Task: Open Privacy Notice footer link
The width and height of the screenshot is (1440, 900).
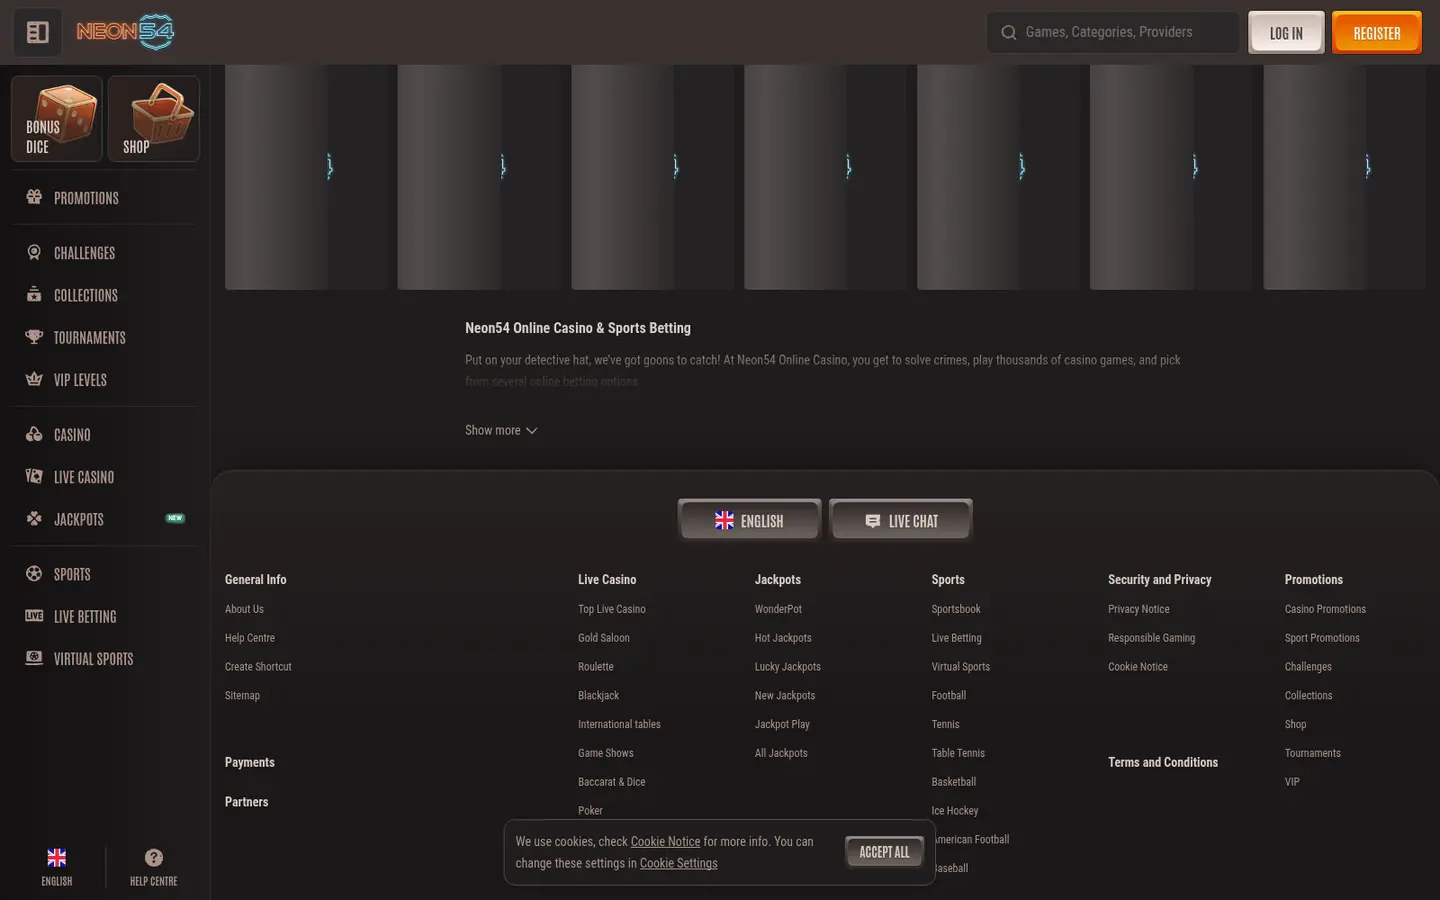Action: coord(1138,609)
